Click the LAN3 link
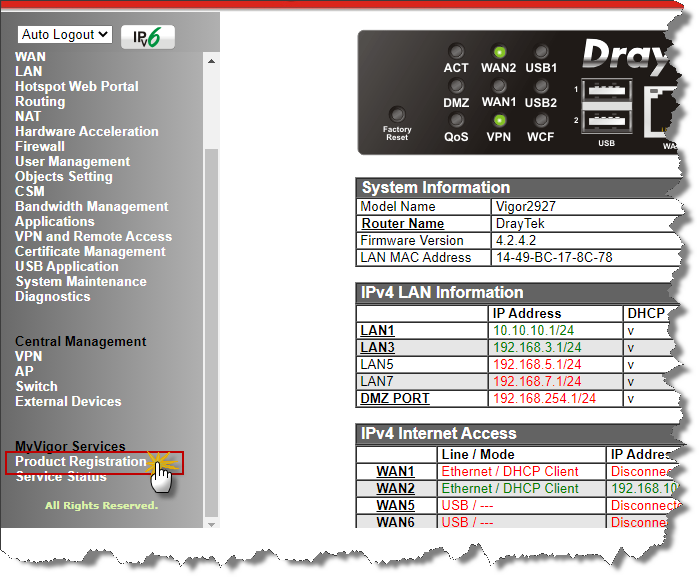Image resolution: width=699 pixels, height=577 pixels. click(377, 347)
